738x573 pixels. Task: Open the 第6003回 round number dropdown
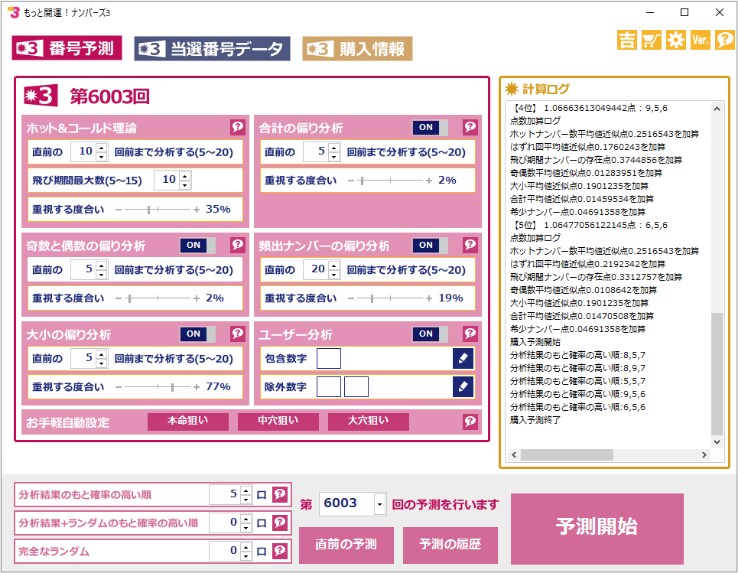(x=380, y=504)
